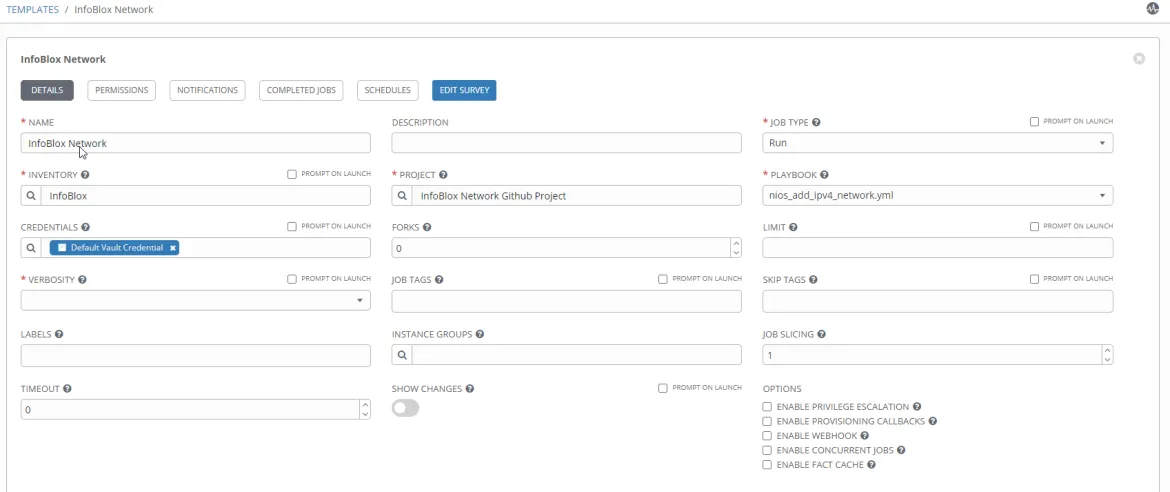
Task: Show help for Job Type field
Action: point(816,122)
